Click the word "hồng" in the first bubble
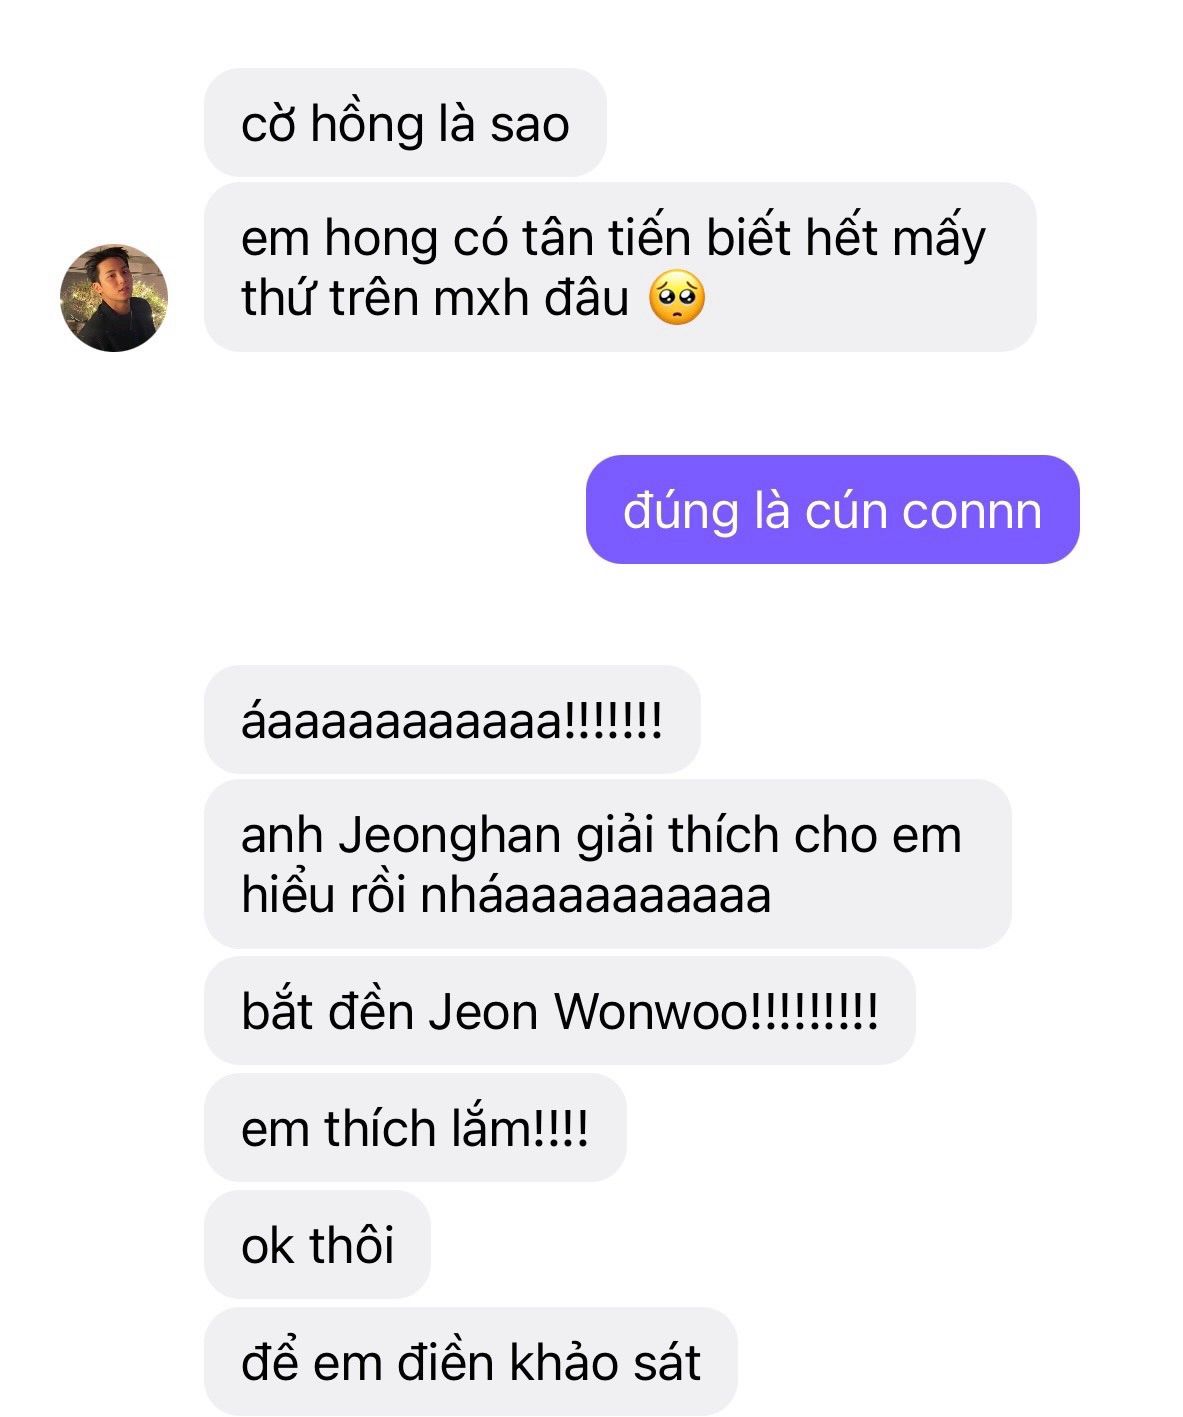 pyautogui.click(x=366, y=124)
